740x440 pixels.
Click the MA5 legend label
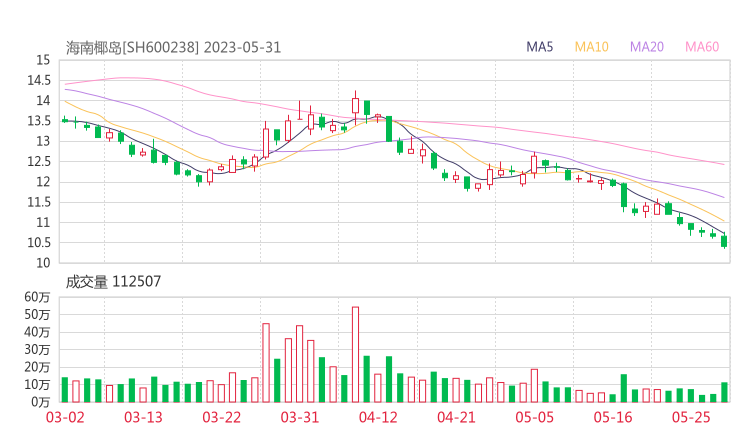click(539, 47)
